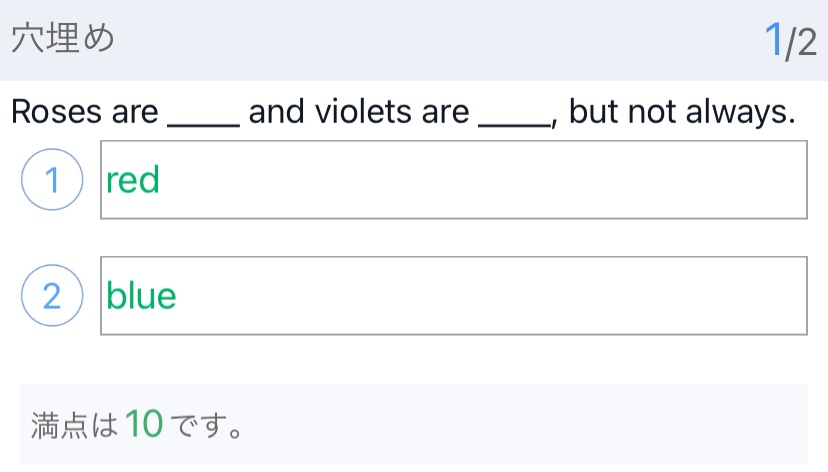Click the green score number 10
828x472 pixels.
tap(144, 425)
